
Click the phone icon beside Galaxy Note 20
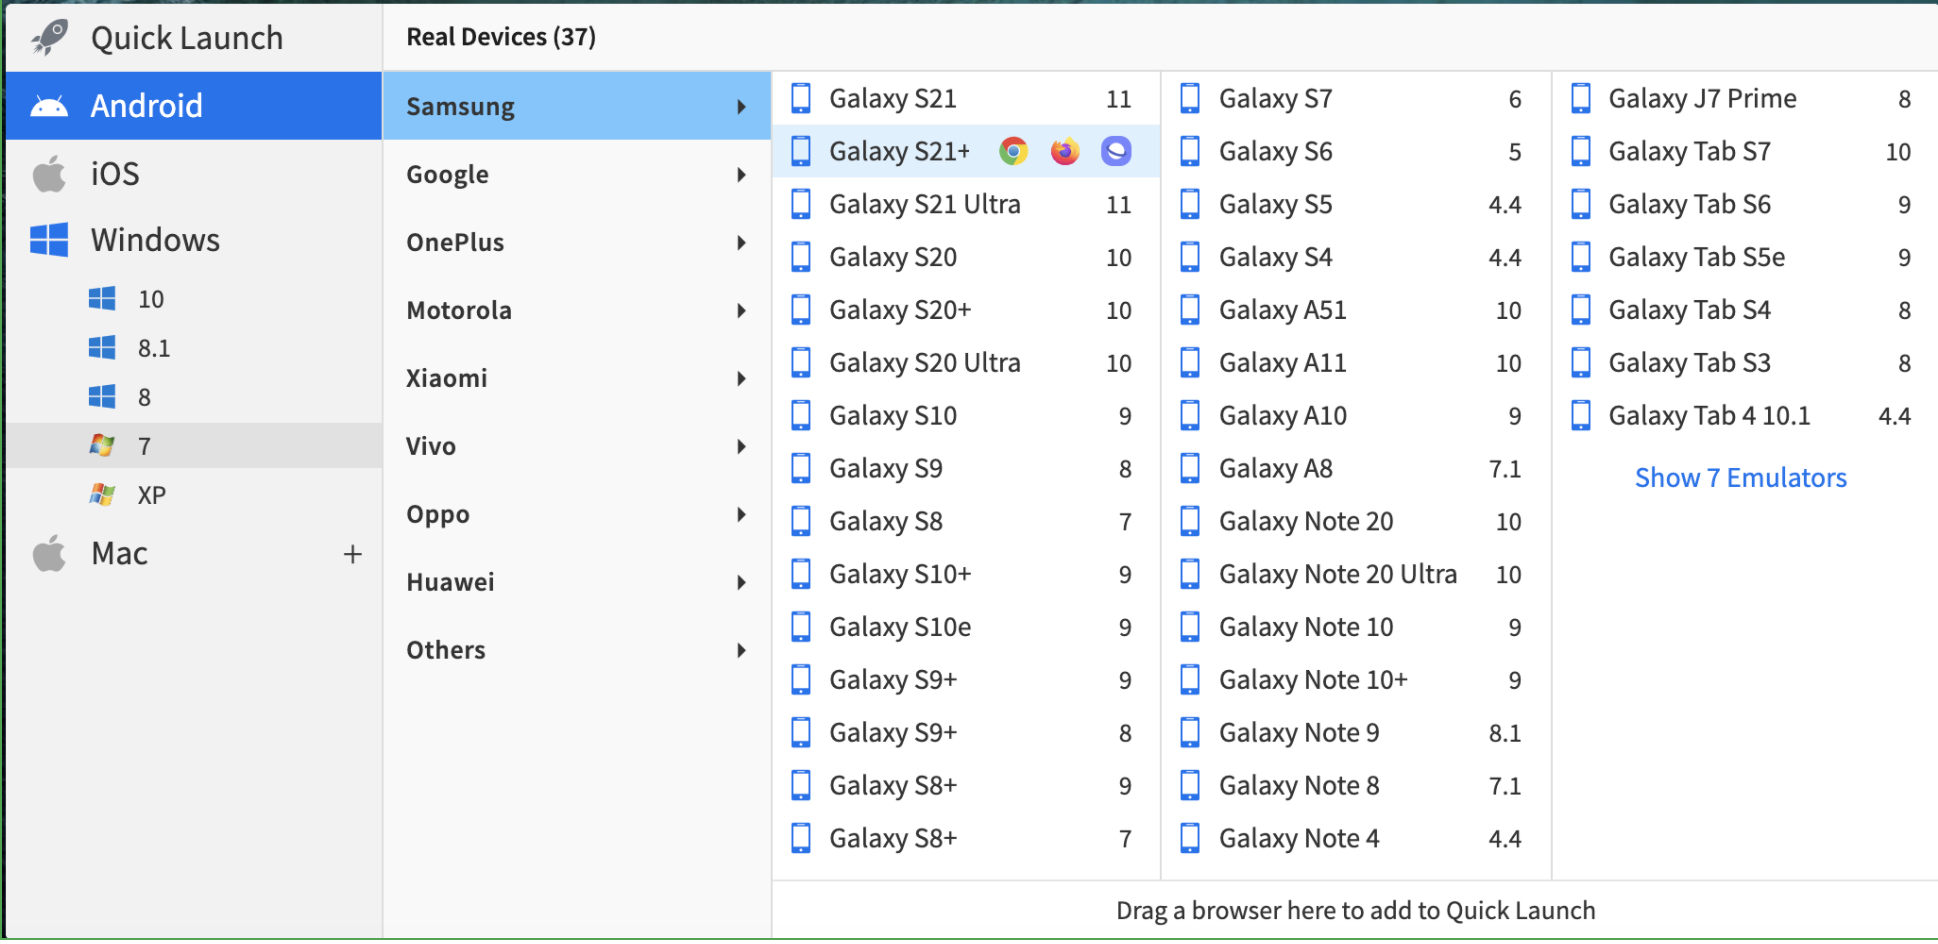pos(1189,520)
